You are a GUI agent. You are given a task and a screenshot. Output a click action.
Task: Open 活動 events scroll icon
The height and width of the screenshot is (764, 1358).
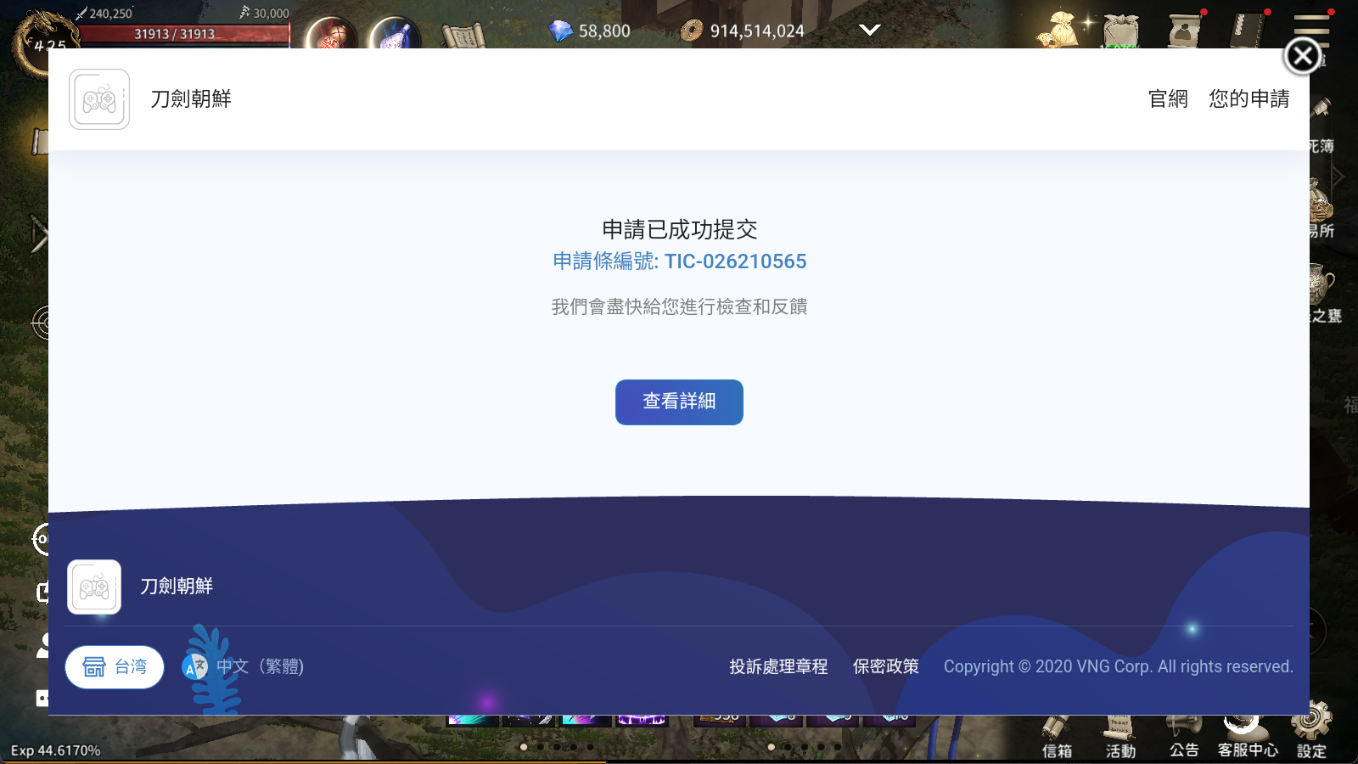(1120, 733)
